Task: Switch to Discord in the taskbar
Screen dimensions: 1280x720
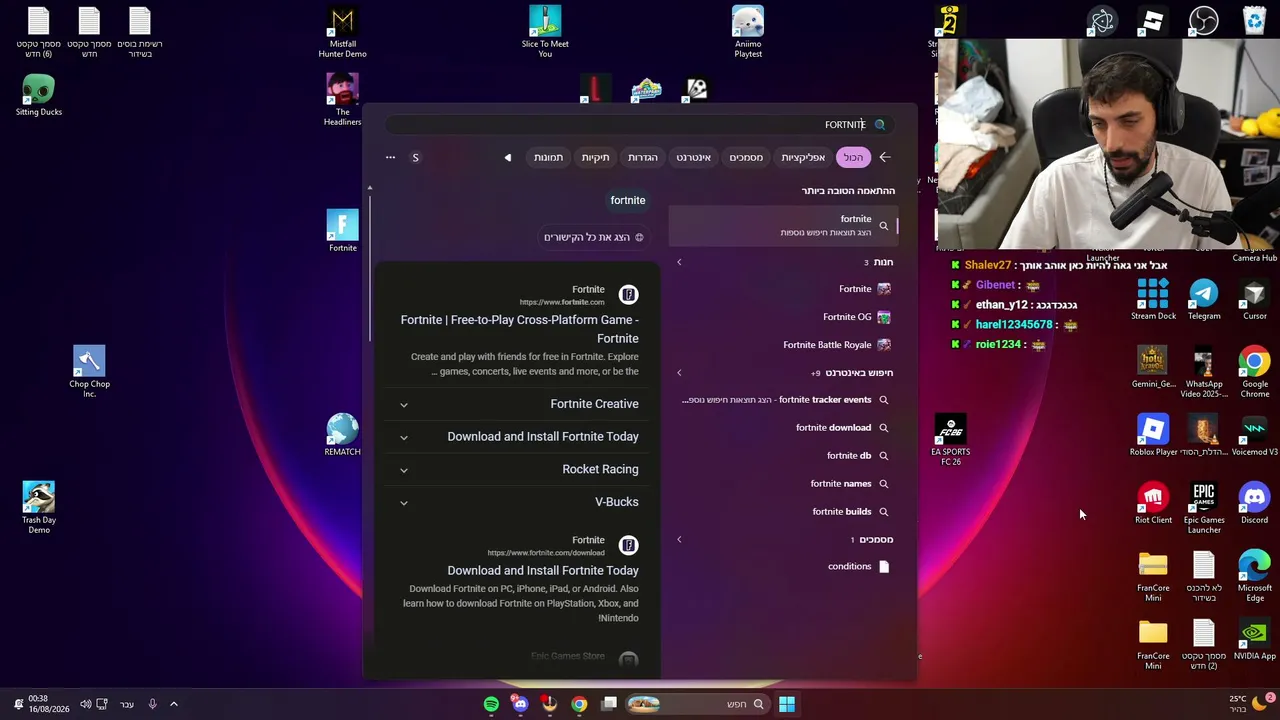Action: coord(520,704)
